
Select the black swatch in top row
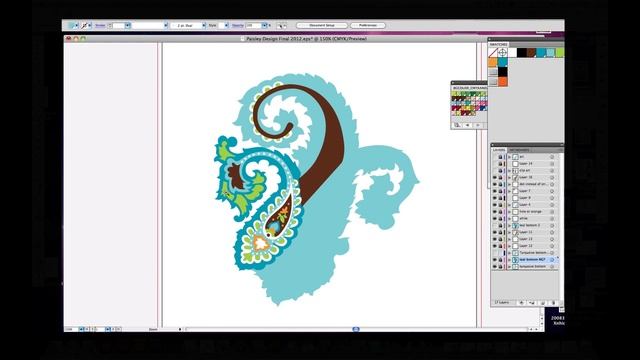point(522,52)
